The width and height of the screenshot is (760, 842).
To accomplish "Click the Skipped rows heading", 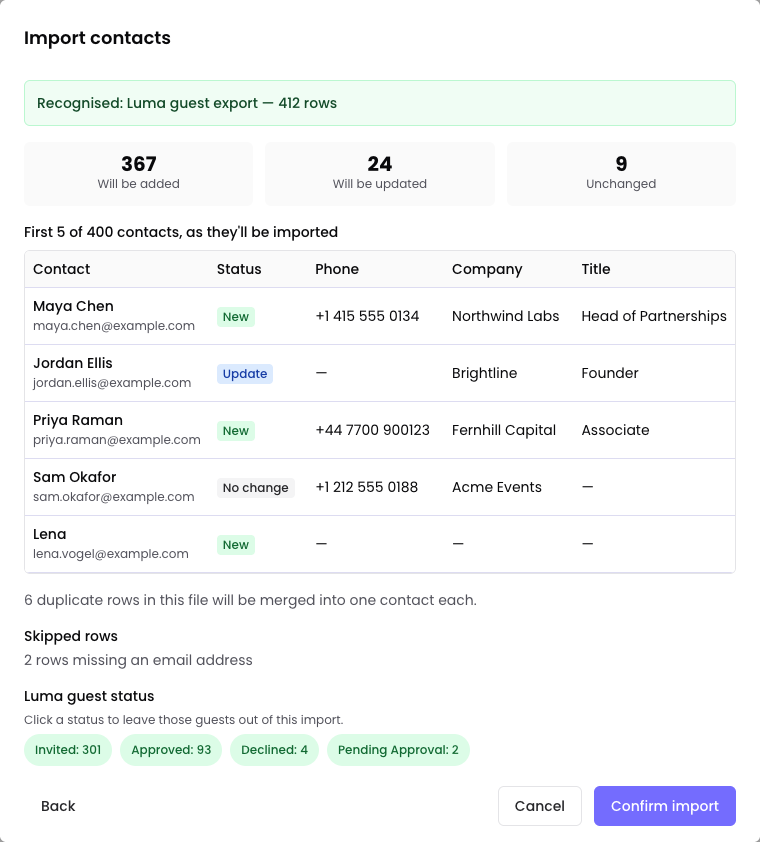I will (71, 636).
